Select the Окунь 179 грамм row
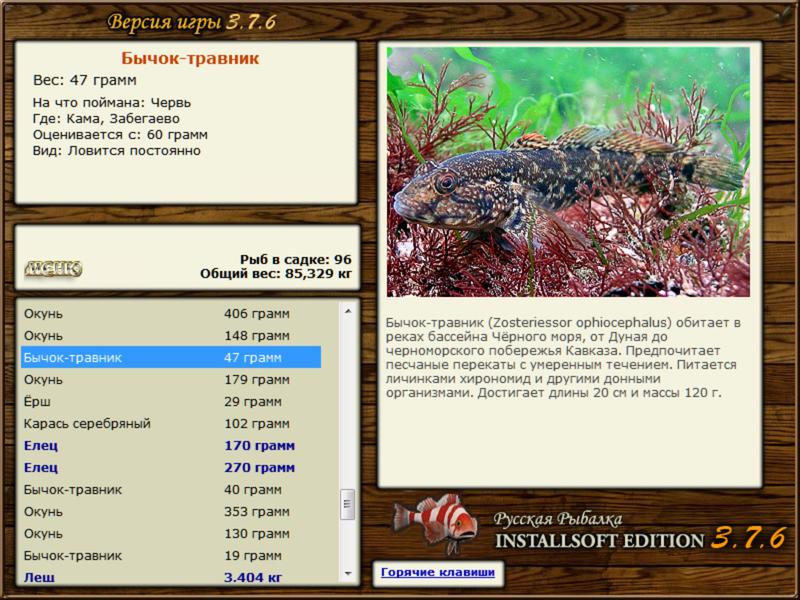This screenshot has height=600, width=800. tap(171, 379)
